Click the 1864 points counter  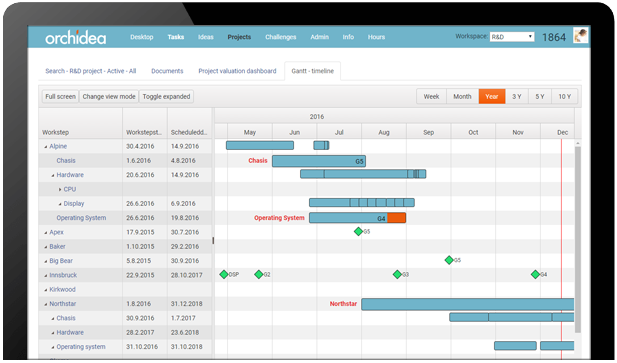point(554,37)
